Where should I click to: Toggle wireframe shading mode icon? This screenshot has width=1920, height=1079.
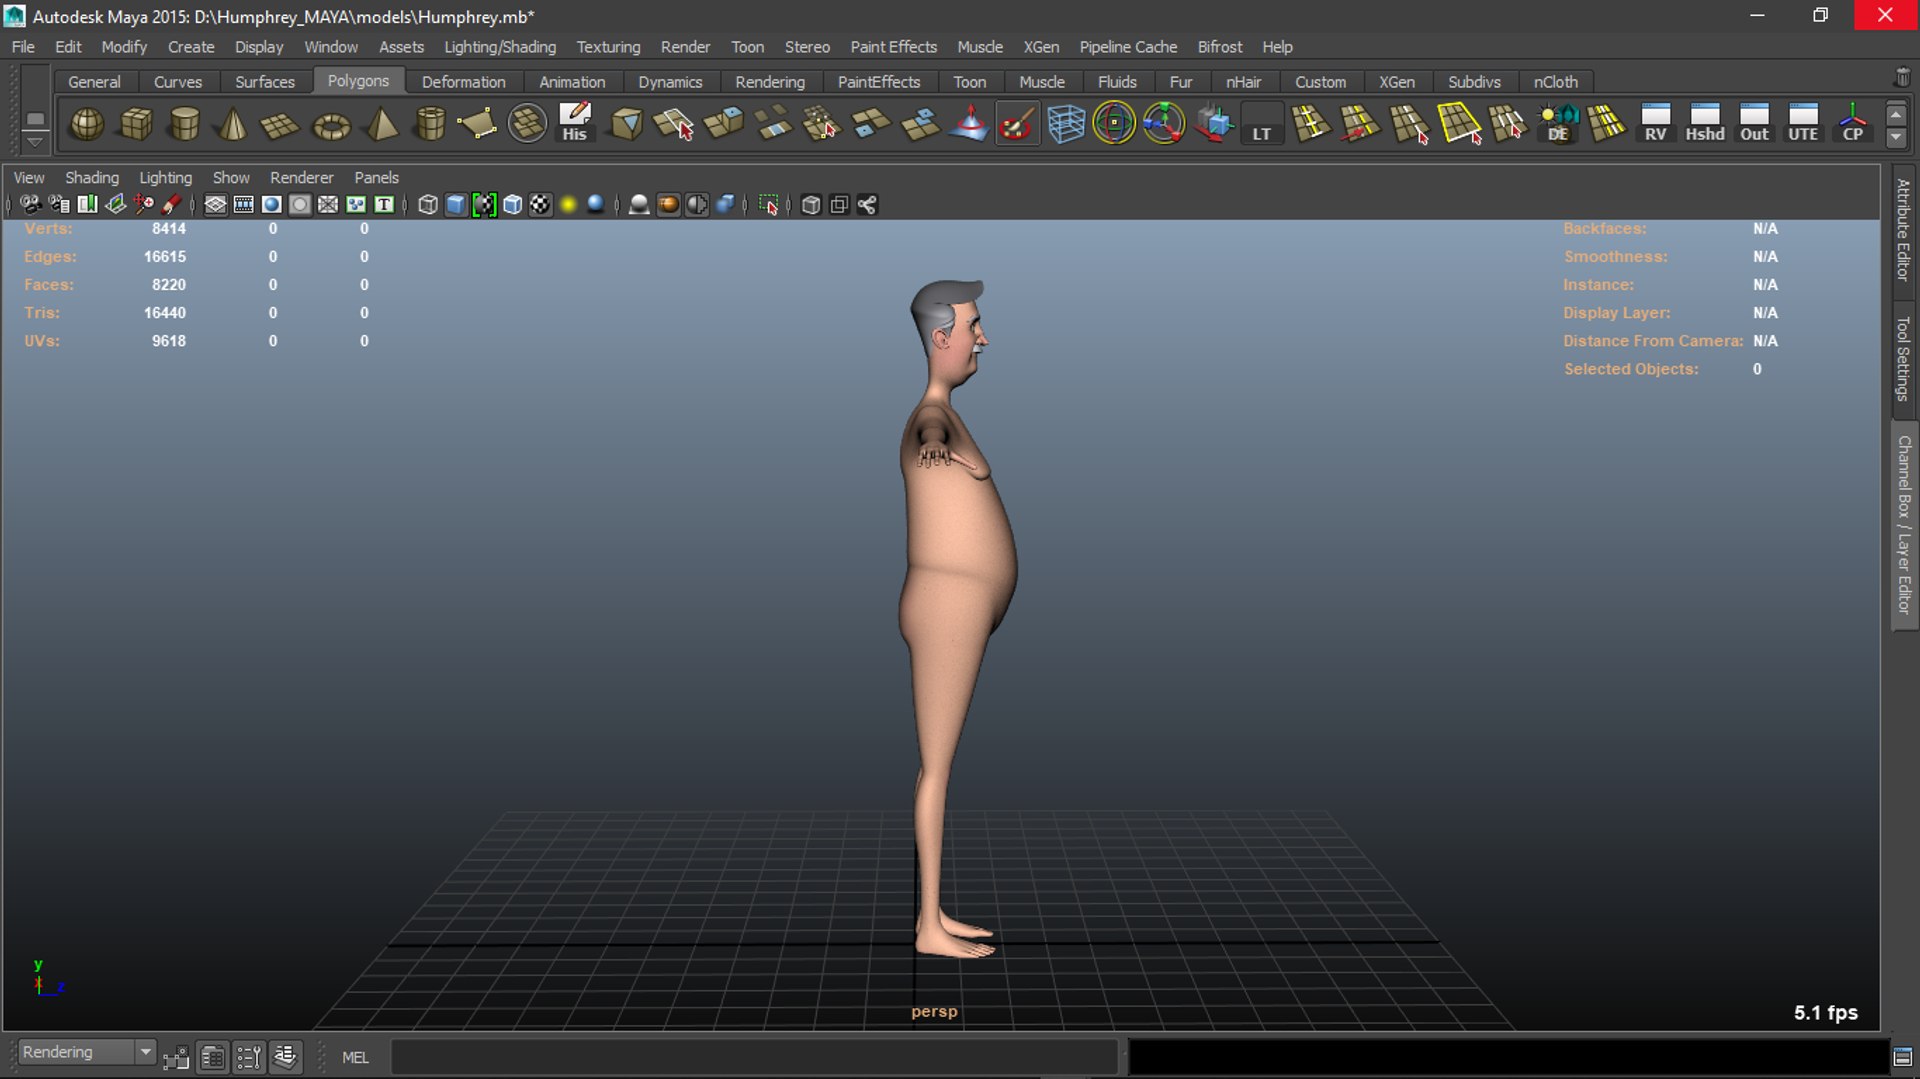click(x=428, y=205)
